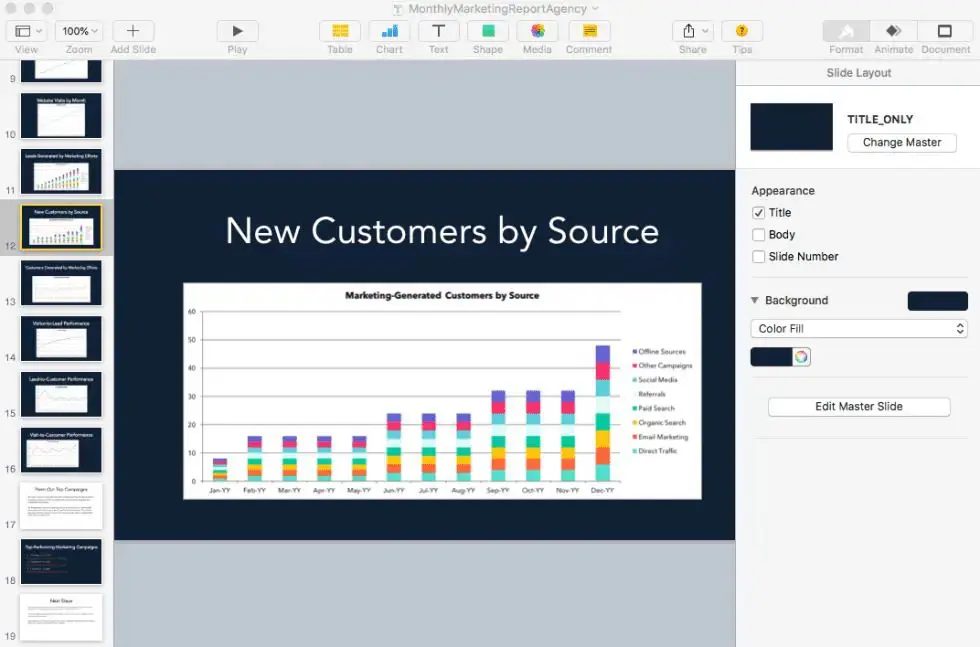
Task: Open the Color Fill dropdown
Action: tap(859, 329)
